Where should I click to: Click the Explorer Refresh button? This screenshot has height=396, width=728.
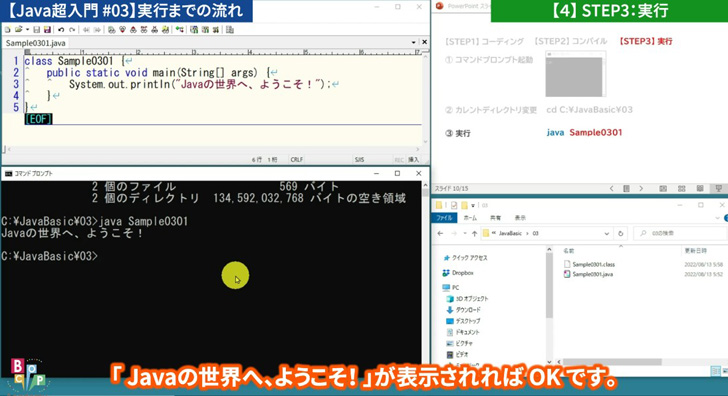click(x=621, y=234)
